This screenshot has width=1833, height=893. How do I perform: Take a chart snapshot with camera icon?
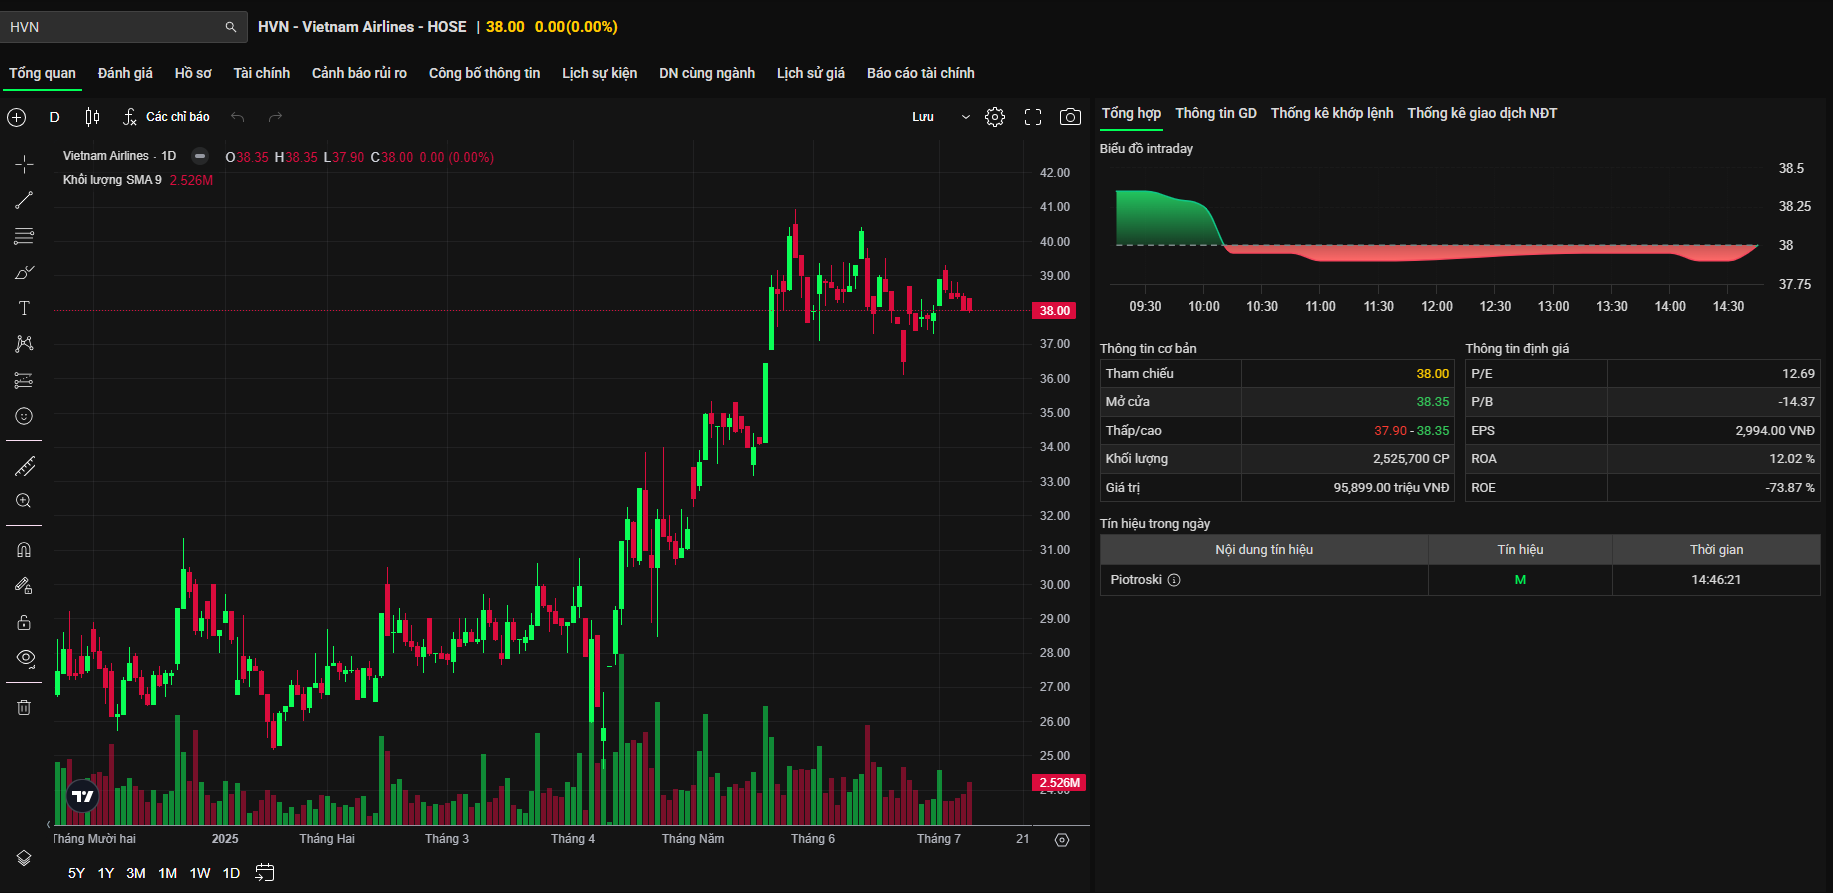pyautogui.click(x=1070, y=117)
